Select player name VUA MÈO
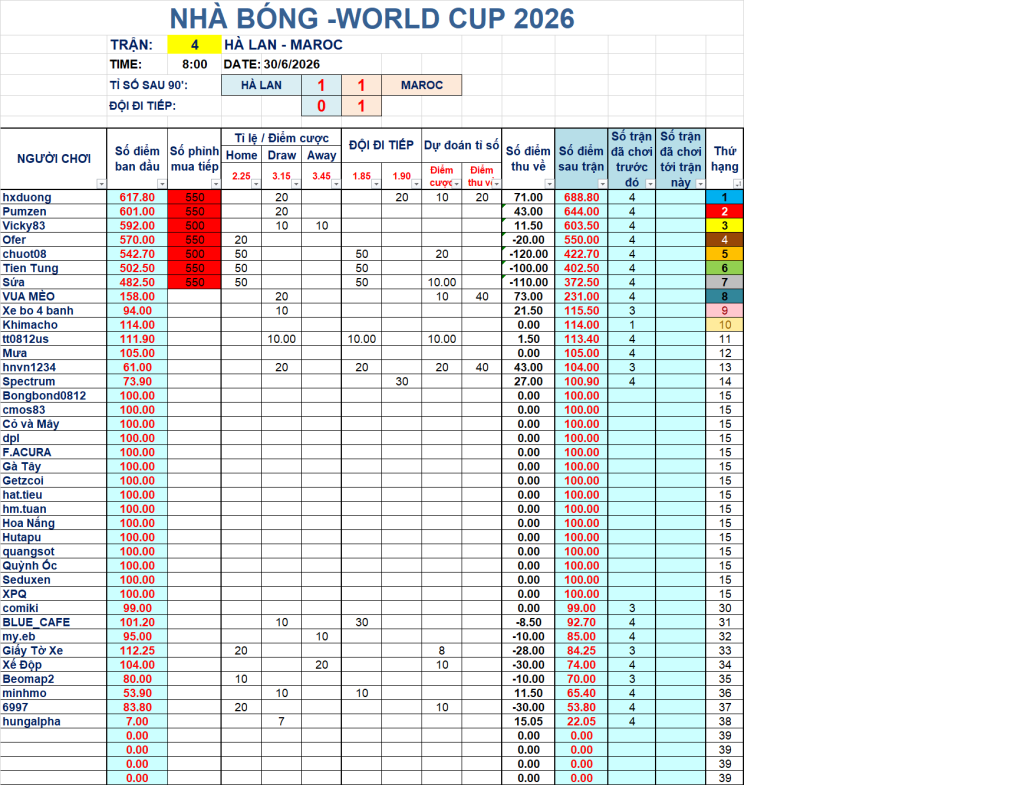This screenshot has width=1024, height=785. (29, 296)
